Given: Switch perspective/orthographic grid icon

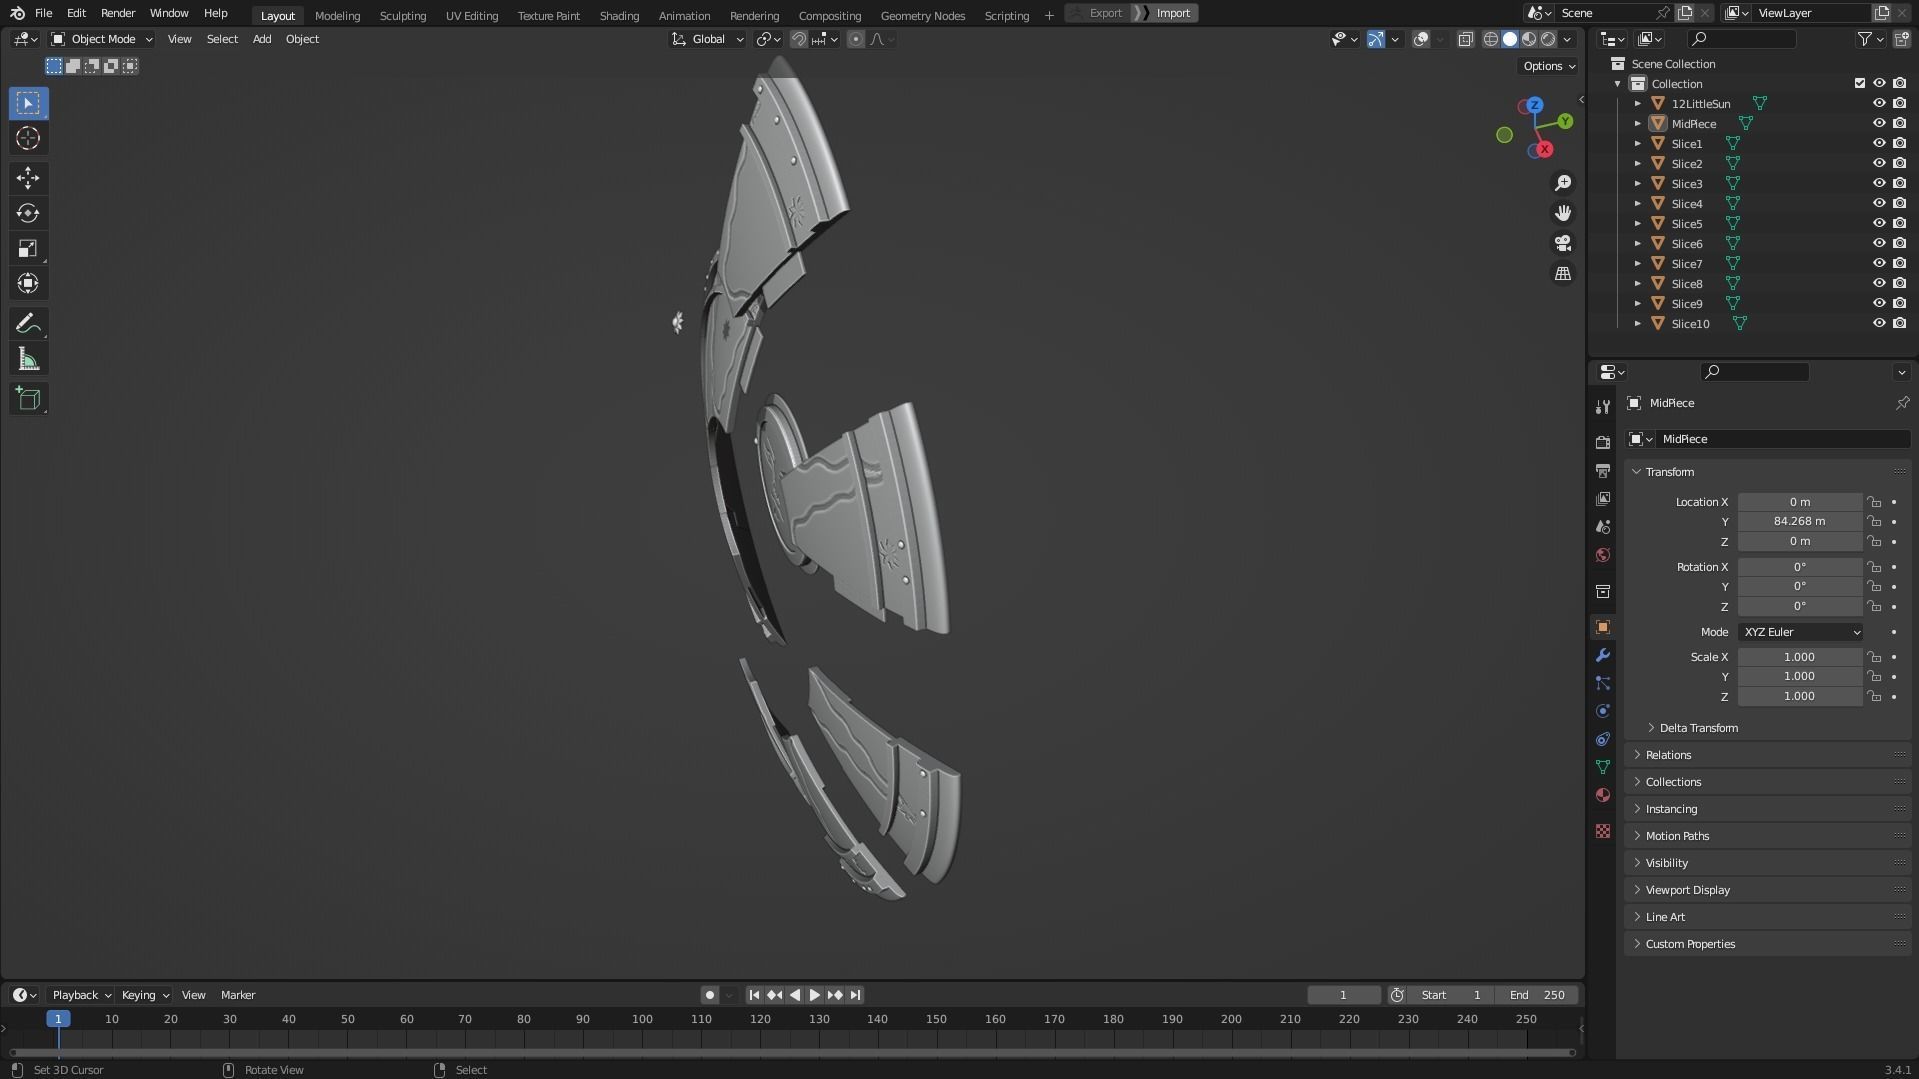Looking at the screenshot, I should click(x=1563, y=273).
